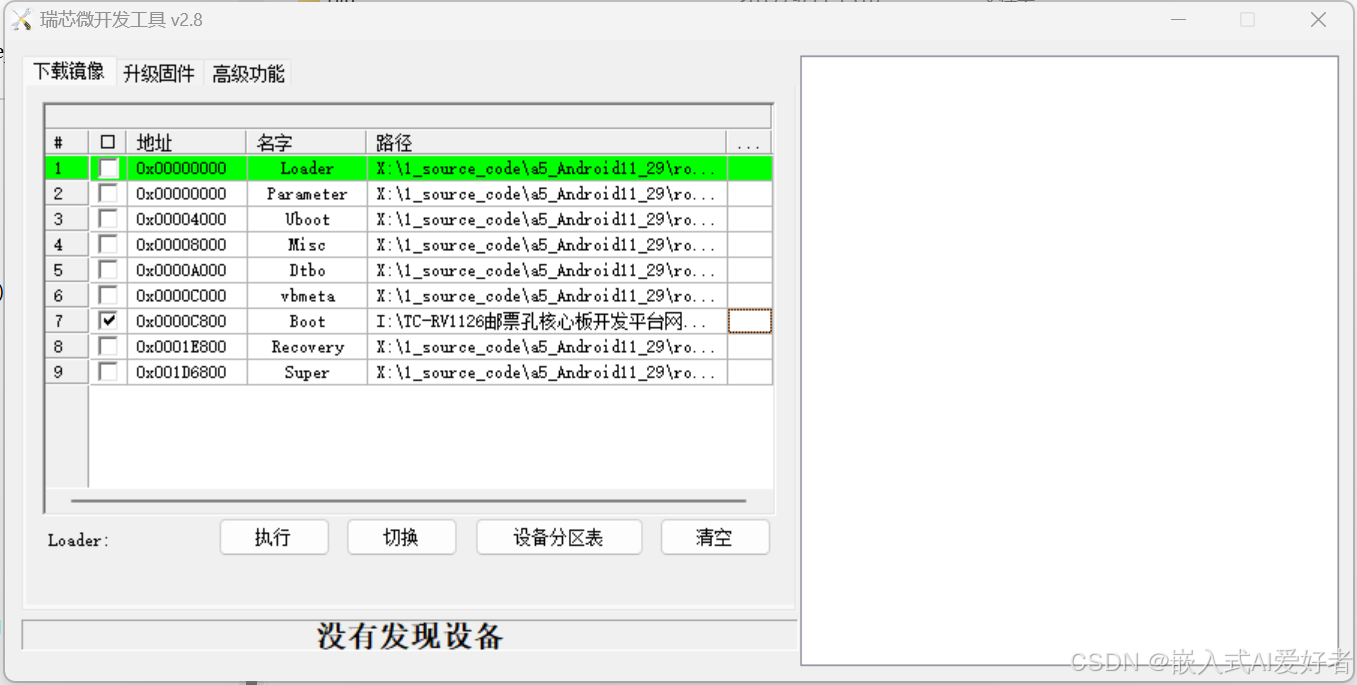The height and width of the screenshot is (685, 1357).
Task: Click the 瑞芯微开发工具 title bar icon
Action: (20, 19)
